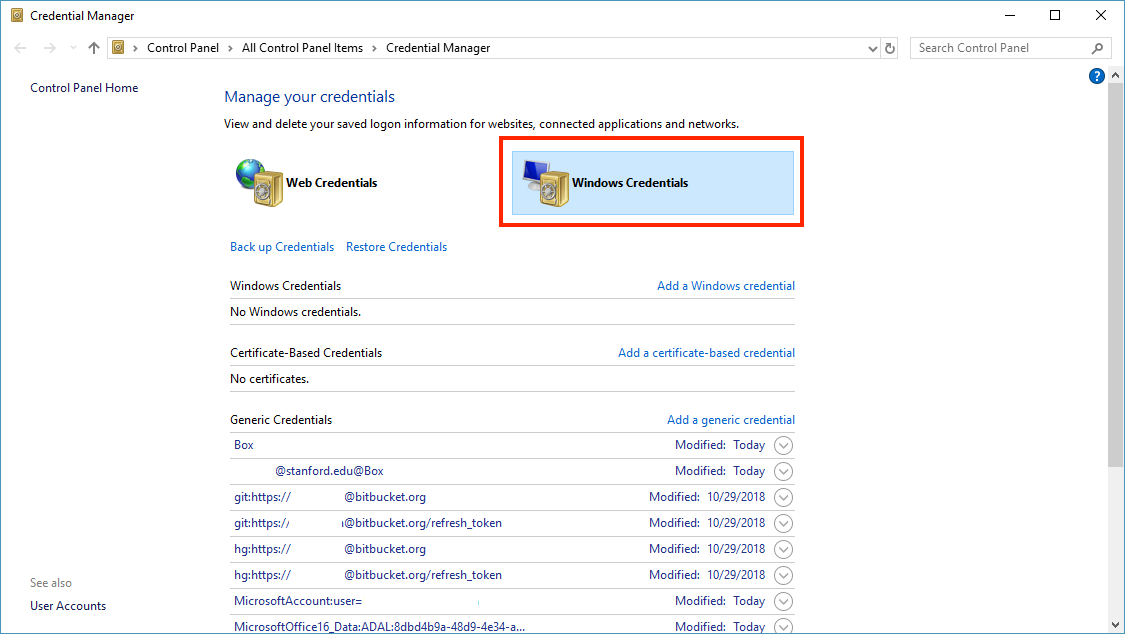Click the search magnifier icon
This screenshot has width=1125, height=634.
tap(1097, 48)
